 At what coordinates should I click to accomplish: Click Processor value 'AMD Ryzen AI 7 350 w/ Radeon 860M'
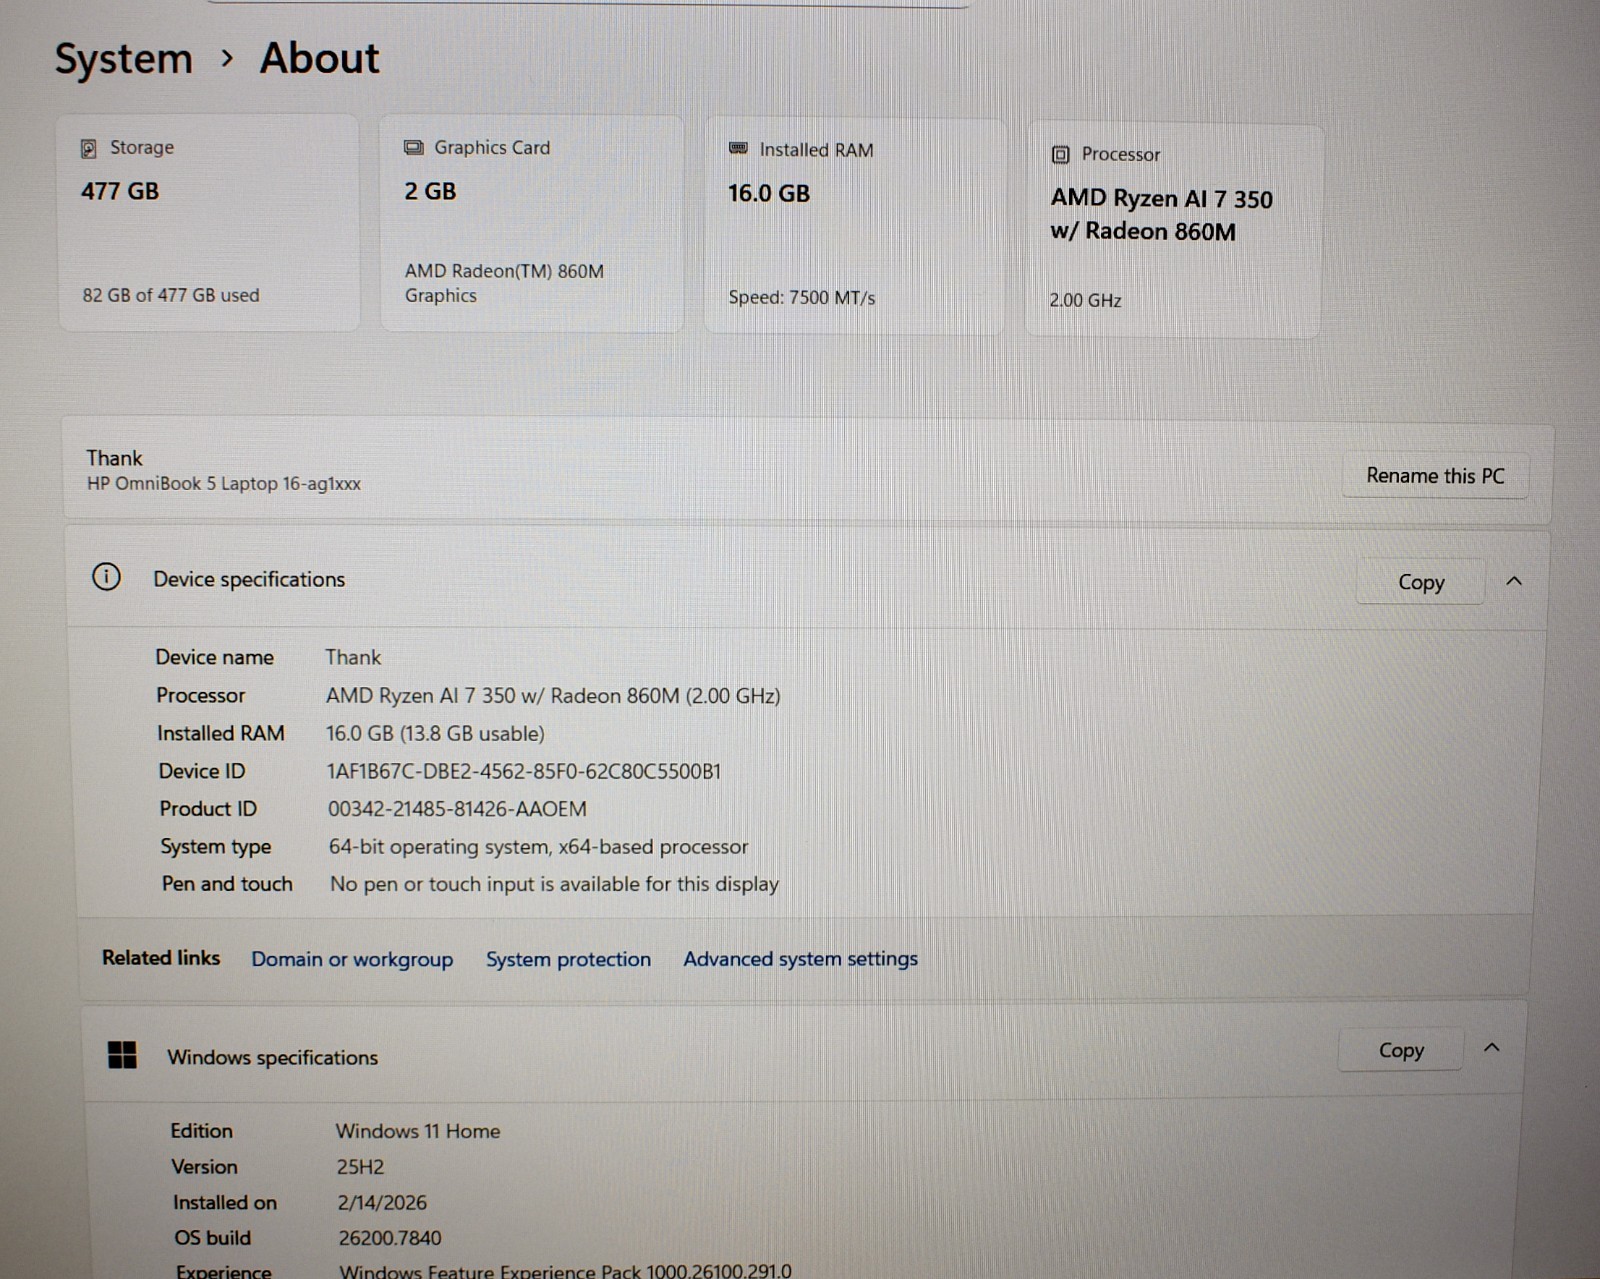click(553, 695)
